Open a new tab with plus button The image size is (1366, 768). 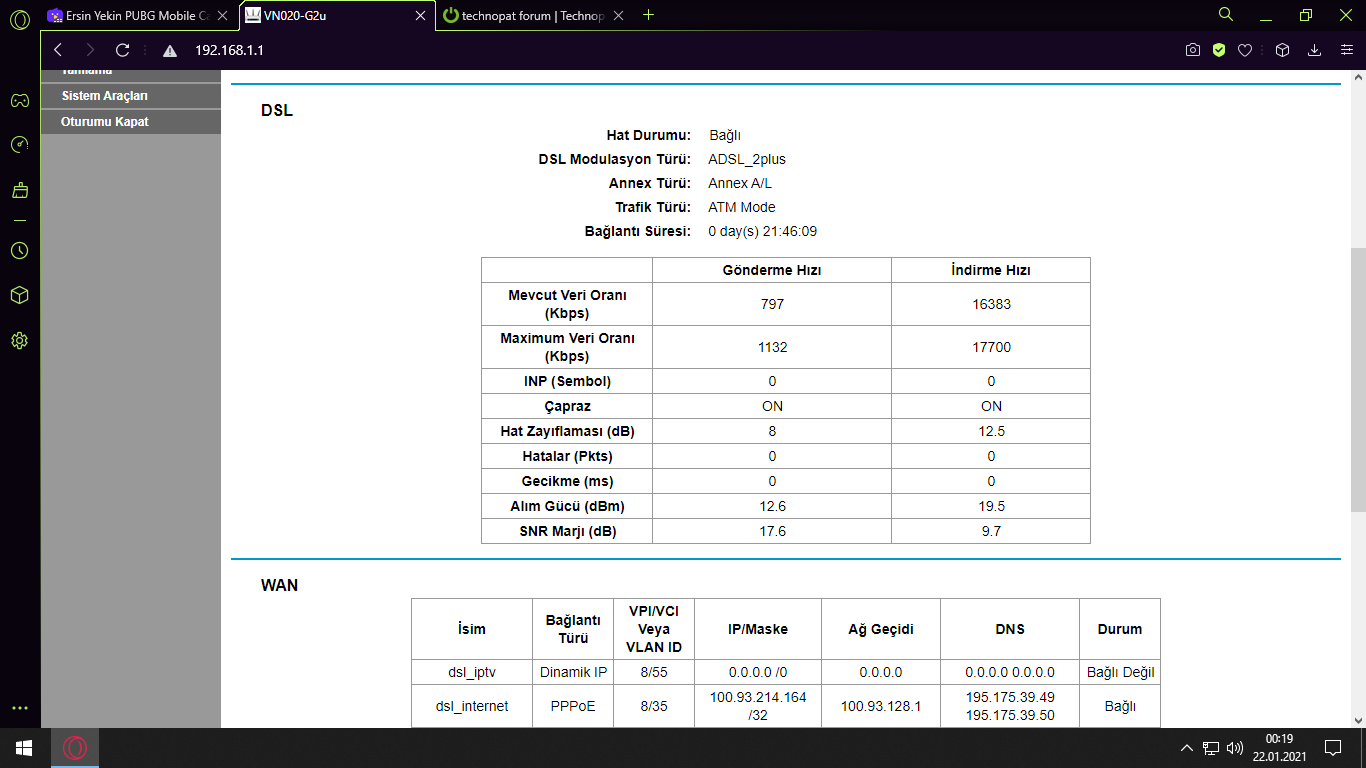(x=649, y=15)
